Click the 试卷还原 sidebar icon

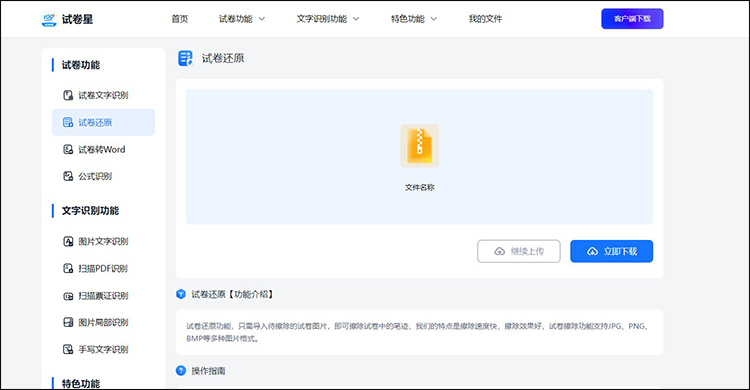[68, 123]
